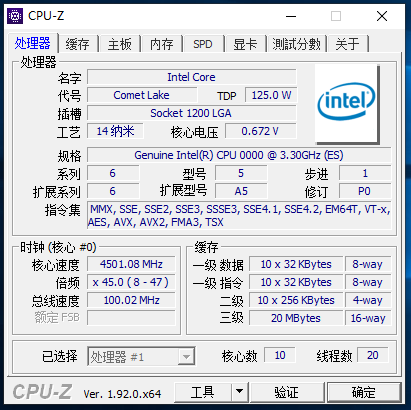Select the SPD tab
Image resolution: width=411 pixels, height=410 pixels.
click(x=203, y=44)
